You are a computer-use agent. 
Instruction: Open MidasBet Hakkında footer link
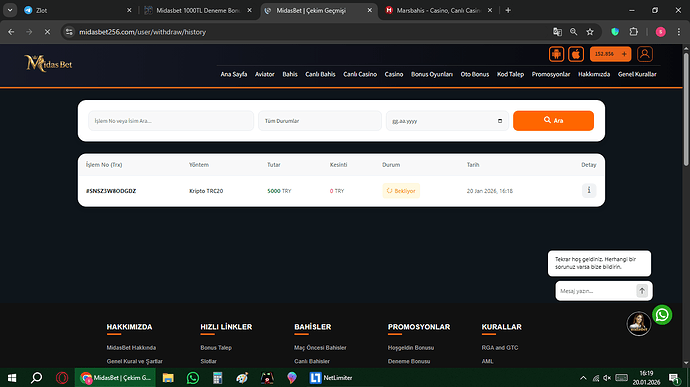(x=131, y=348)
